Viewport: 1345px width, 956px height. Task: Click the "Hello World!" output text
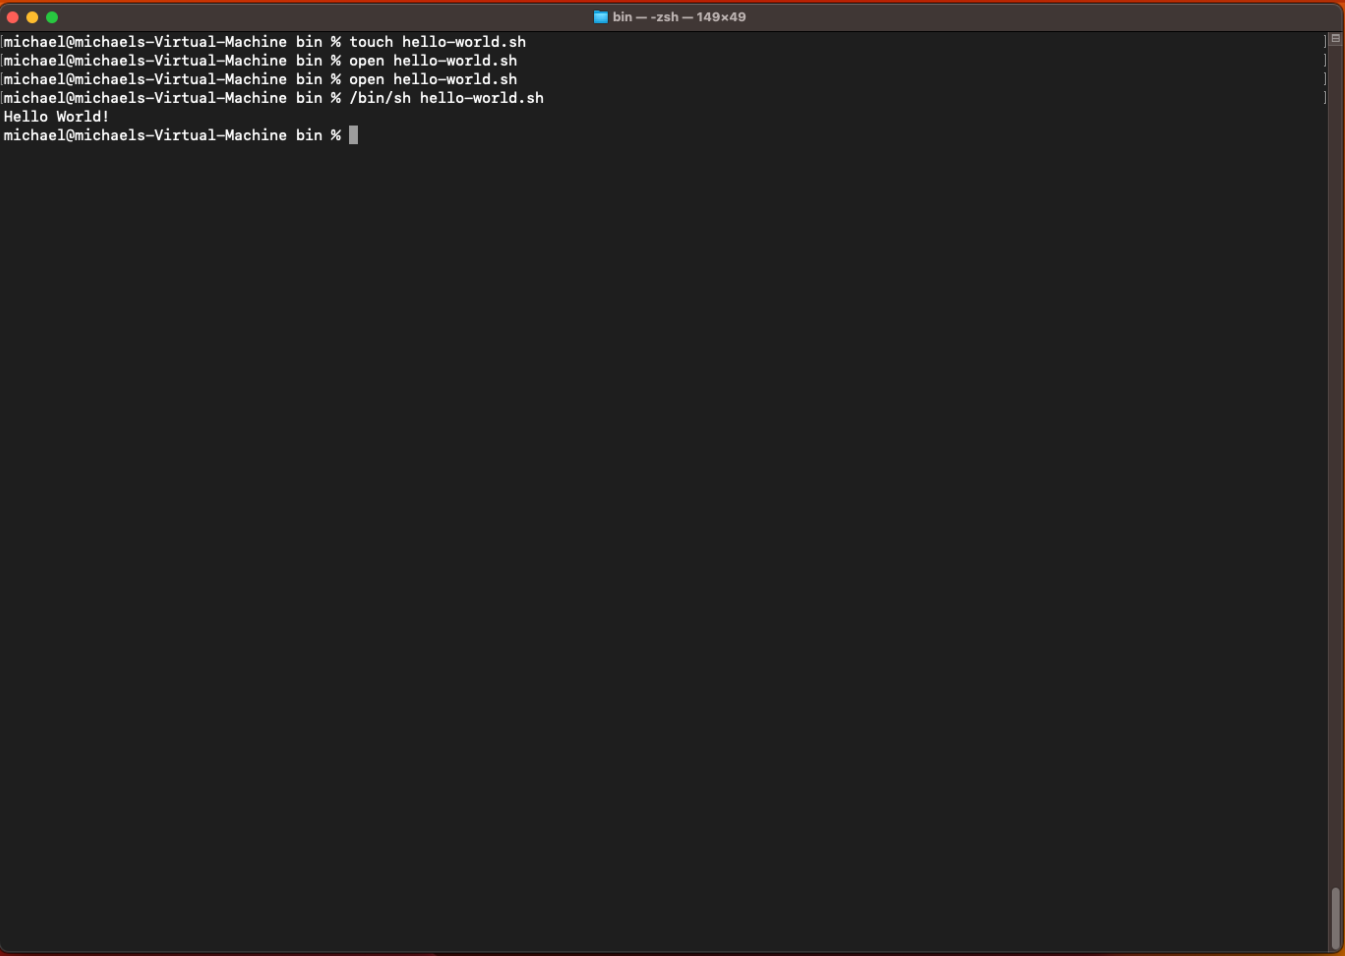pyautogui.click(x=56, y=117)
